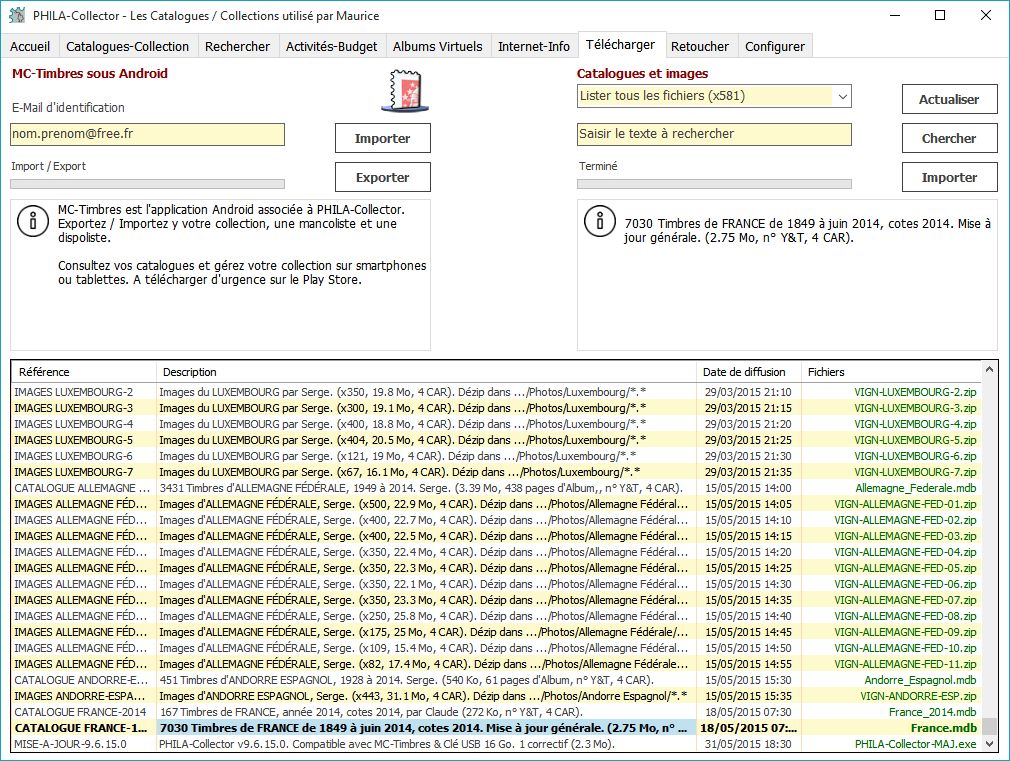Image resolution: width=1010 pixels, height=761 pixels.
Task: Click date cell 31/05/2015 18:30
Action: click(x=748, y=744)
